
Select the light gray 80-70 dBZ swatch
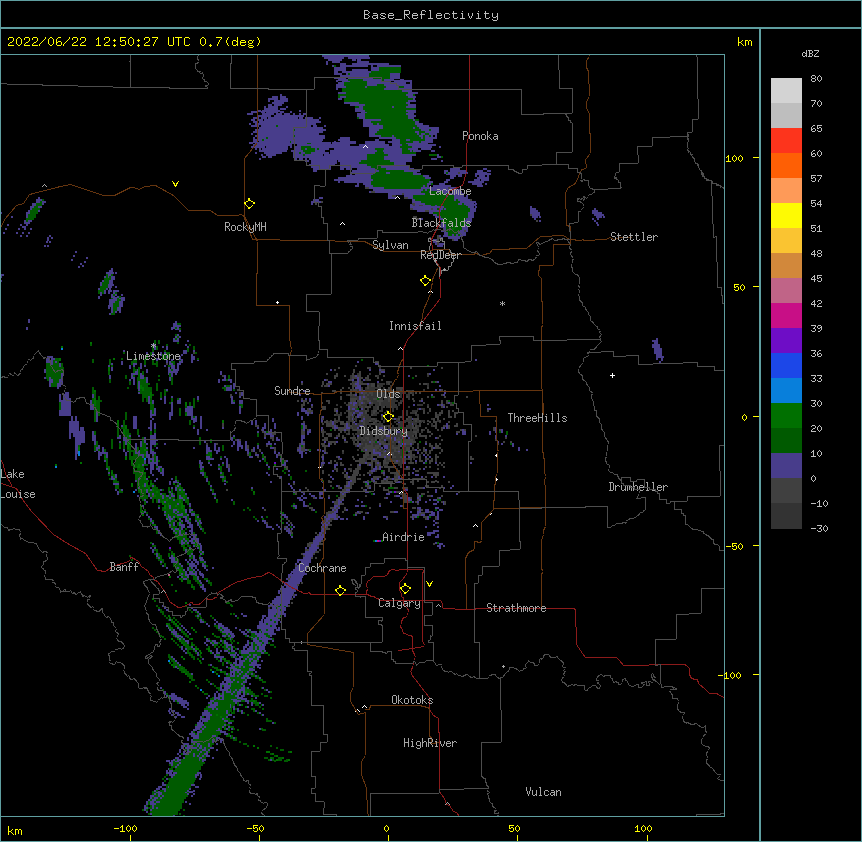coord(786,91)
